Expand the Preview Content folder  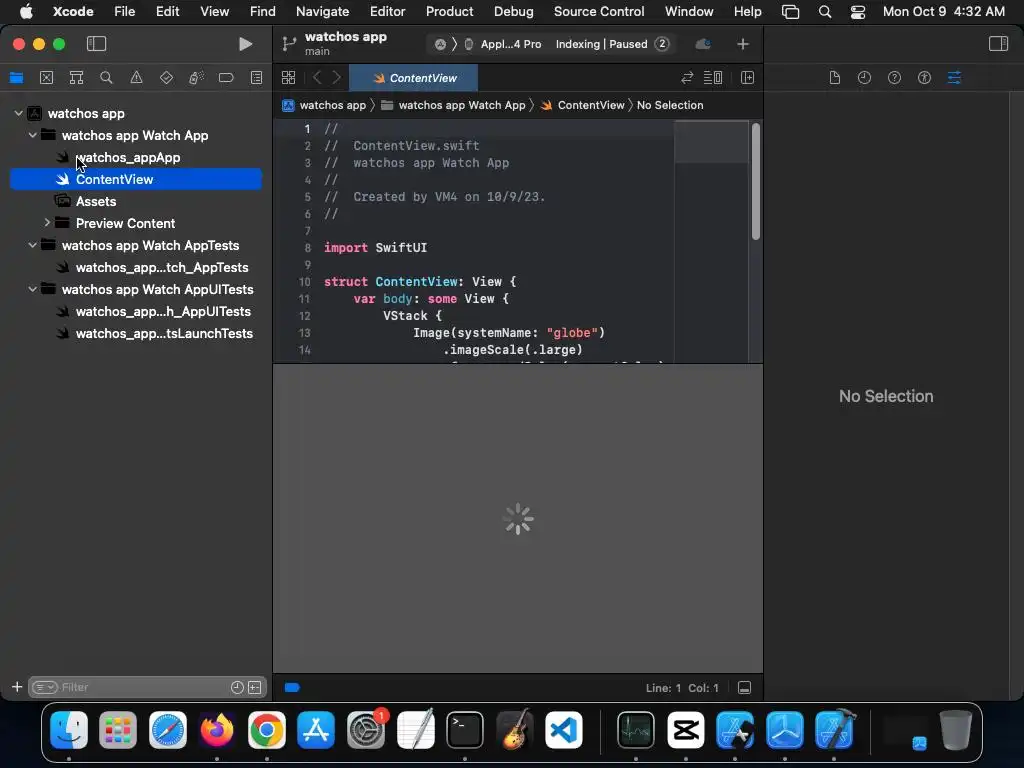tap(47, 223)
